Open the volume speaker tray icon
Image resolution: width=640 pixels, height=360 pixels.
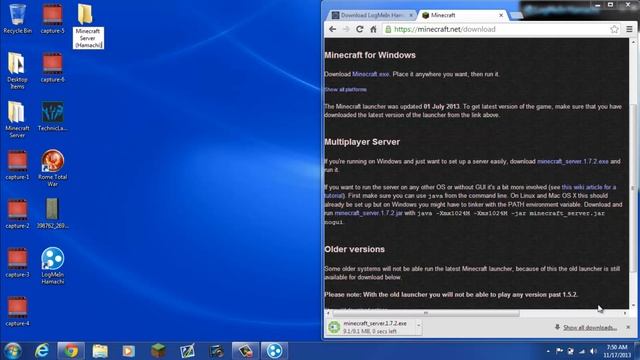point(593,351)
